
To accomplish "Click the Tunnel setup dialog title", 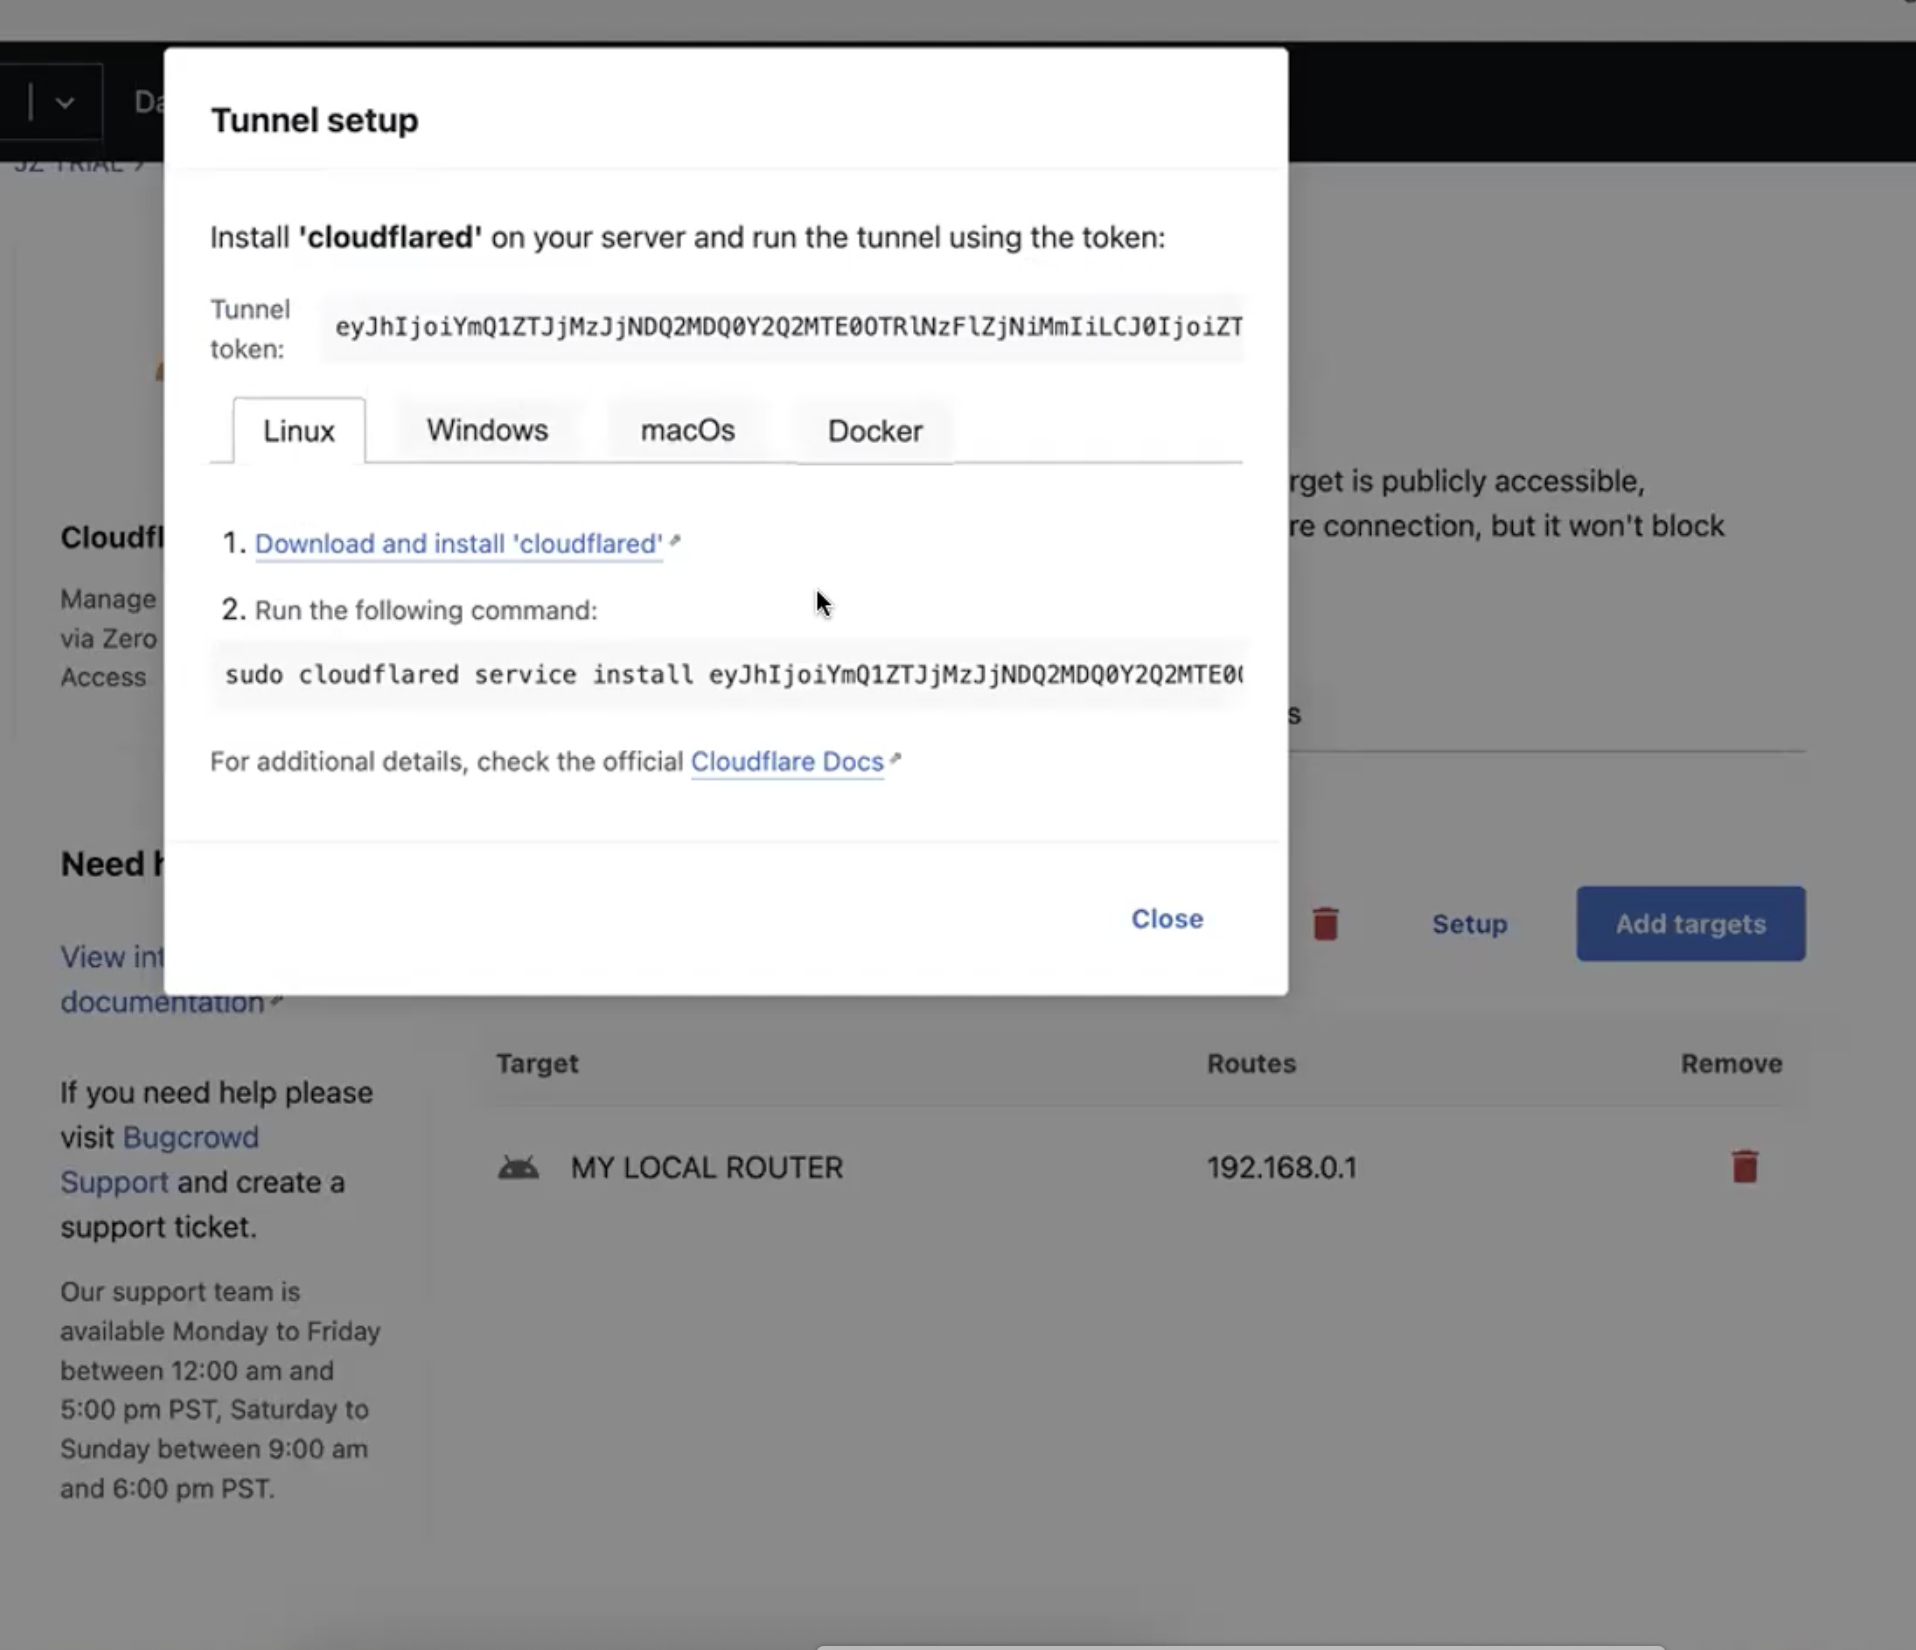I will coord(314,120).
